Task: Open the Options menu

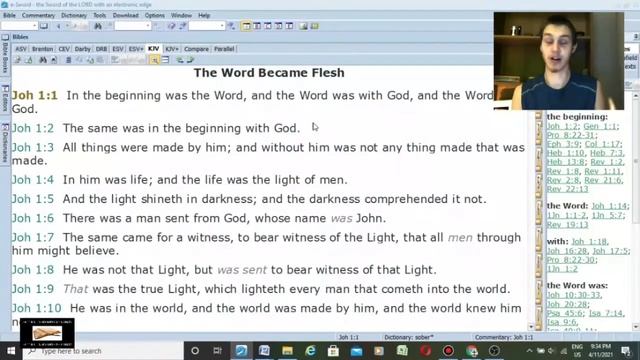Action: click(x=155, y=16)
